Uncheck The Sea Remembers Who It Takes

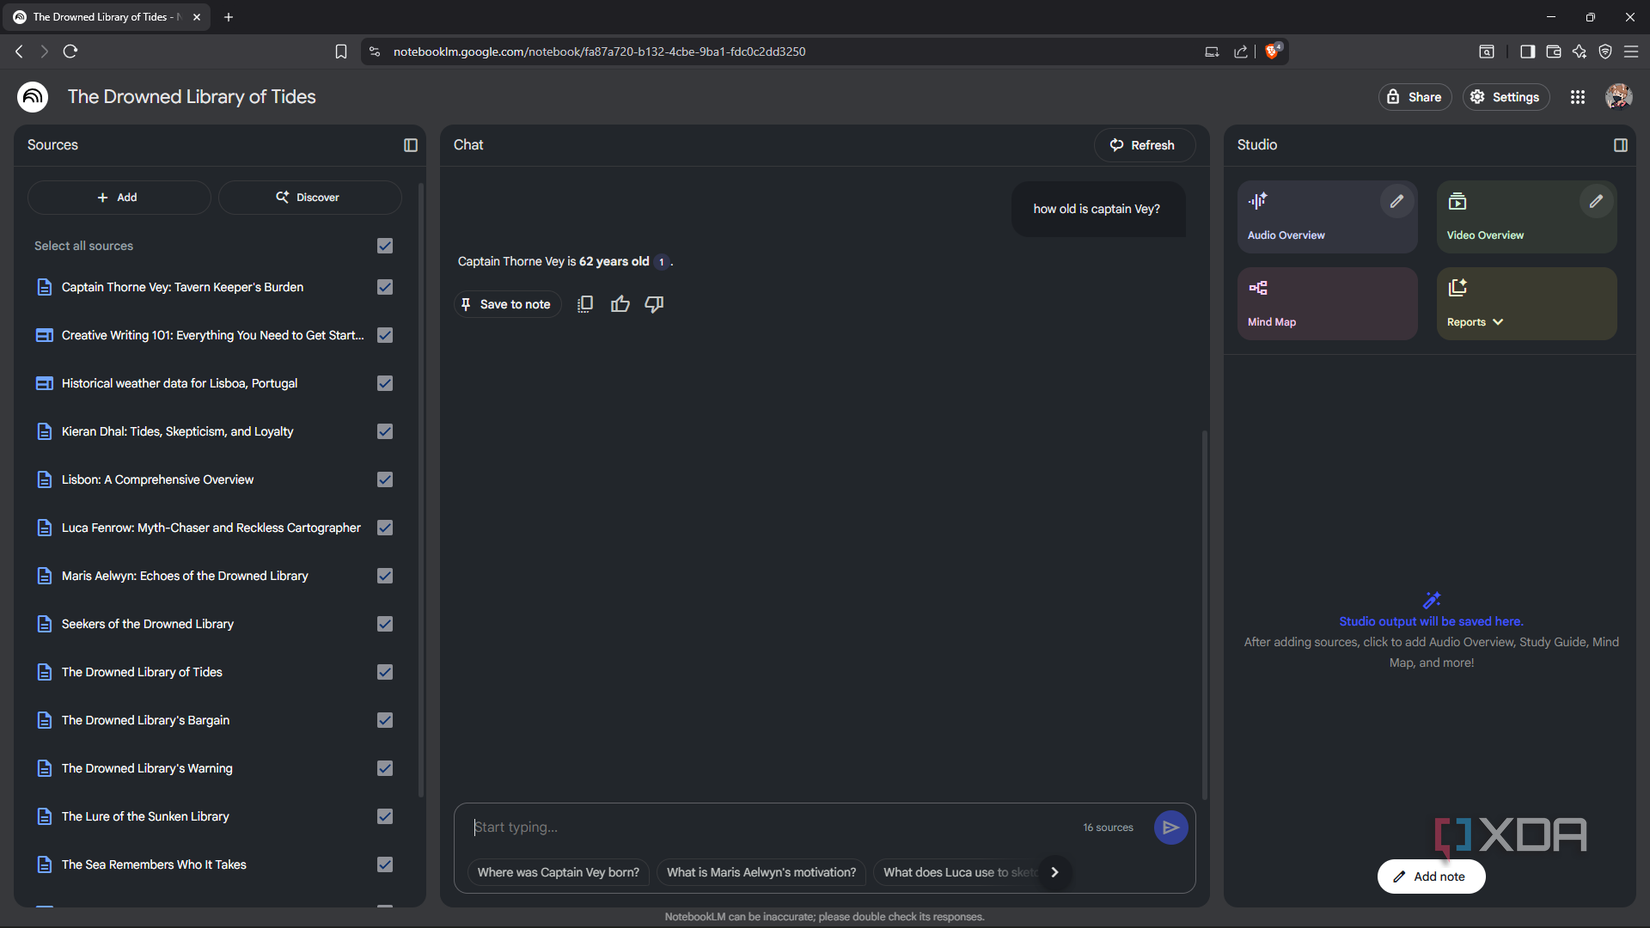pos(385,865)
